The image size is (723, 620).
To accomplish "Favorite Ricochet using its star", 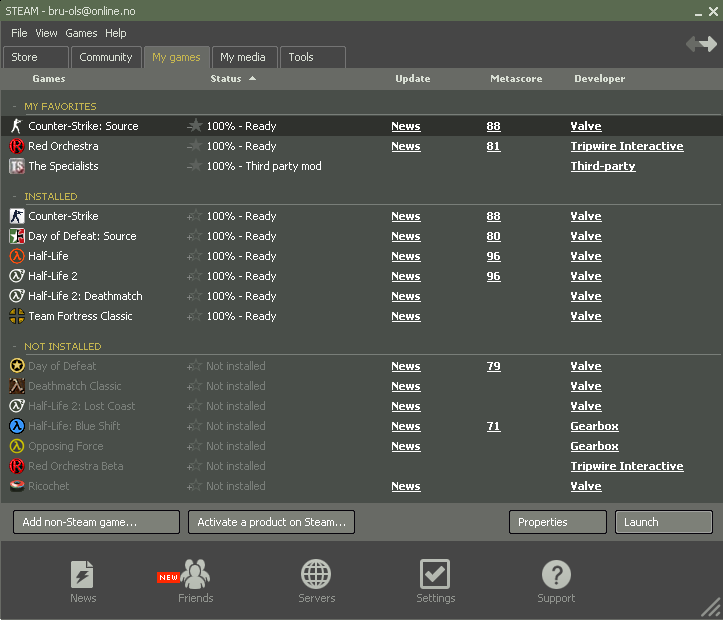I will tap(195, 485).
